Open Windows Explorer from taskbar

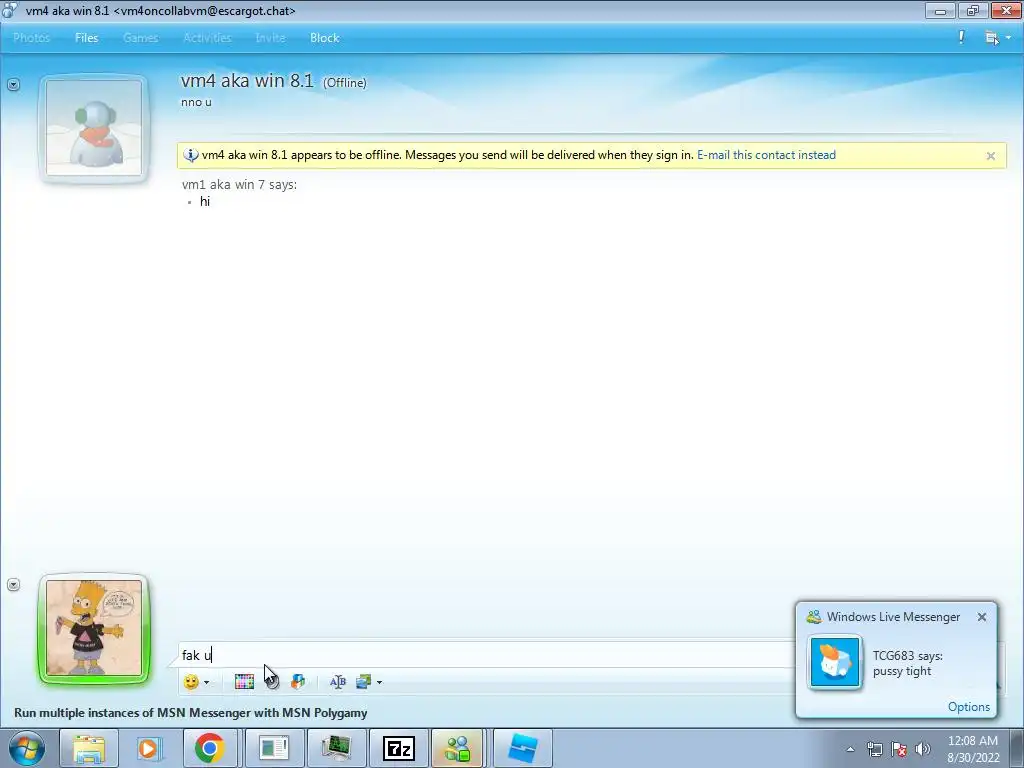pos(89,748)
